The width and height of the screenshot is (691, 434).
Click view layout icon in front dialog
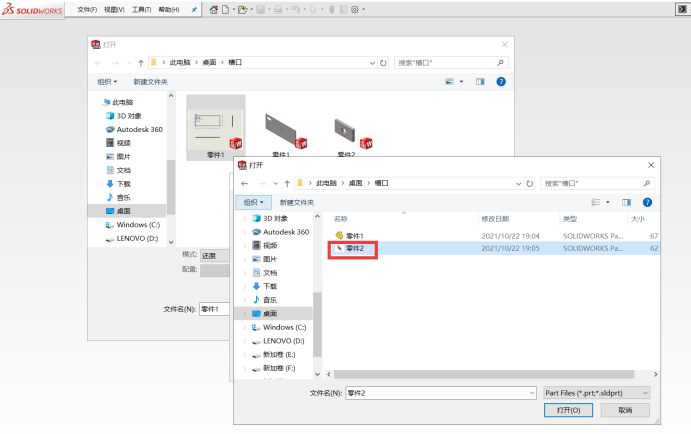(596, 202)
